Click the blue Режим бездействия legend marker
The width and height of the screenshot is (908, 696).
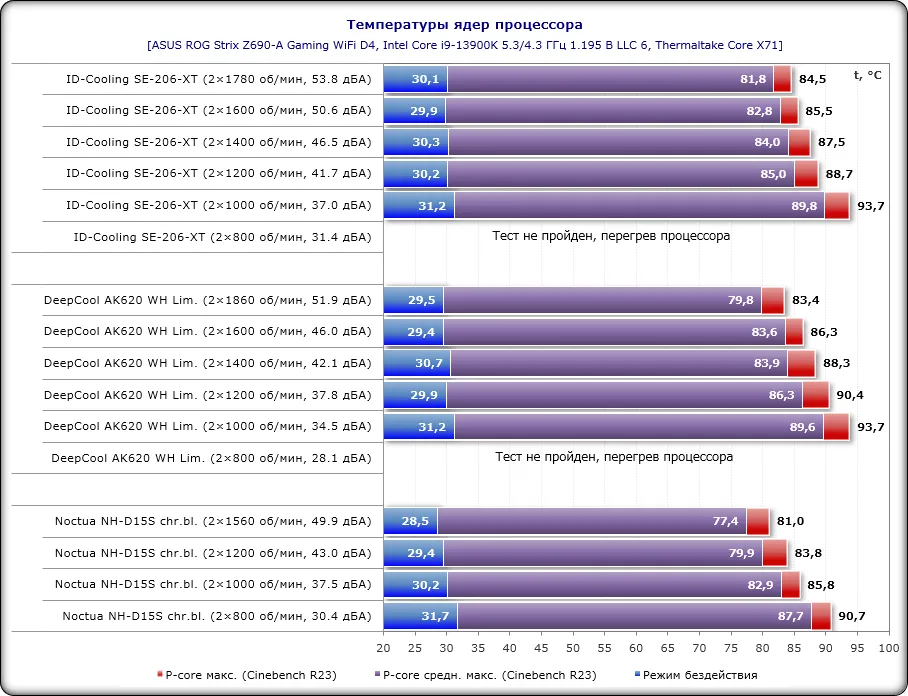pos(638,674)
